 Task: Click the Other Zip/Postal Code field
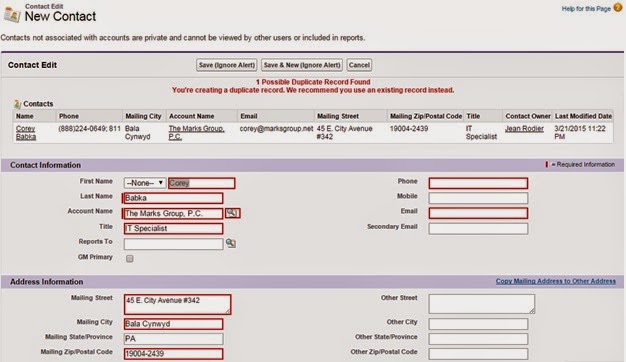tap(478, 354)
